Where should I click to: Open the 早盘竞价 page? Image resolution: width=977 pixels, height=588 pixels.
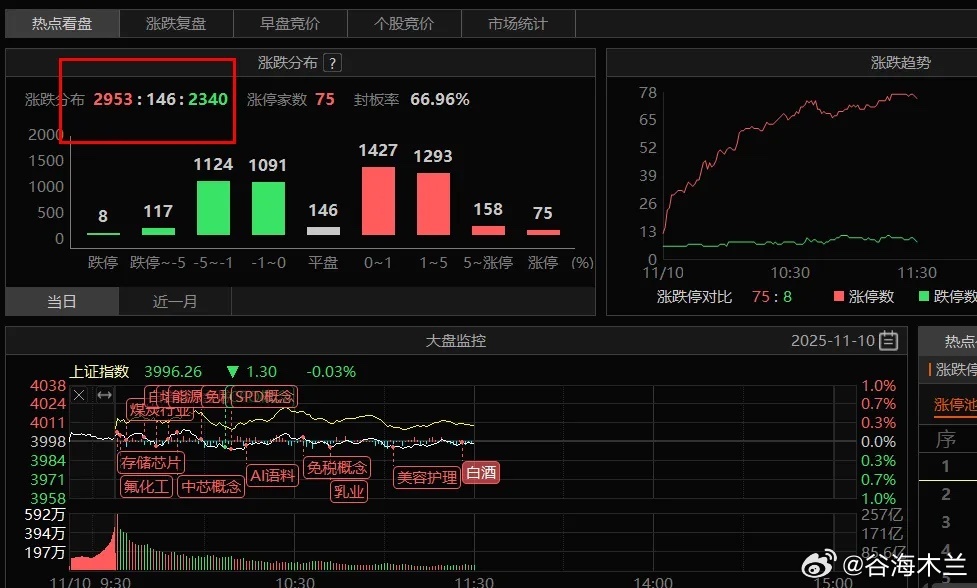[289, 22]
